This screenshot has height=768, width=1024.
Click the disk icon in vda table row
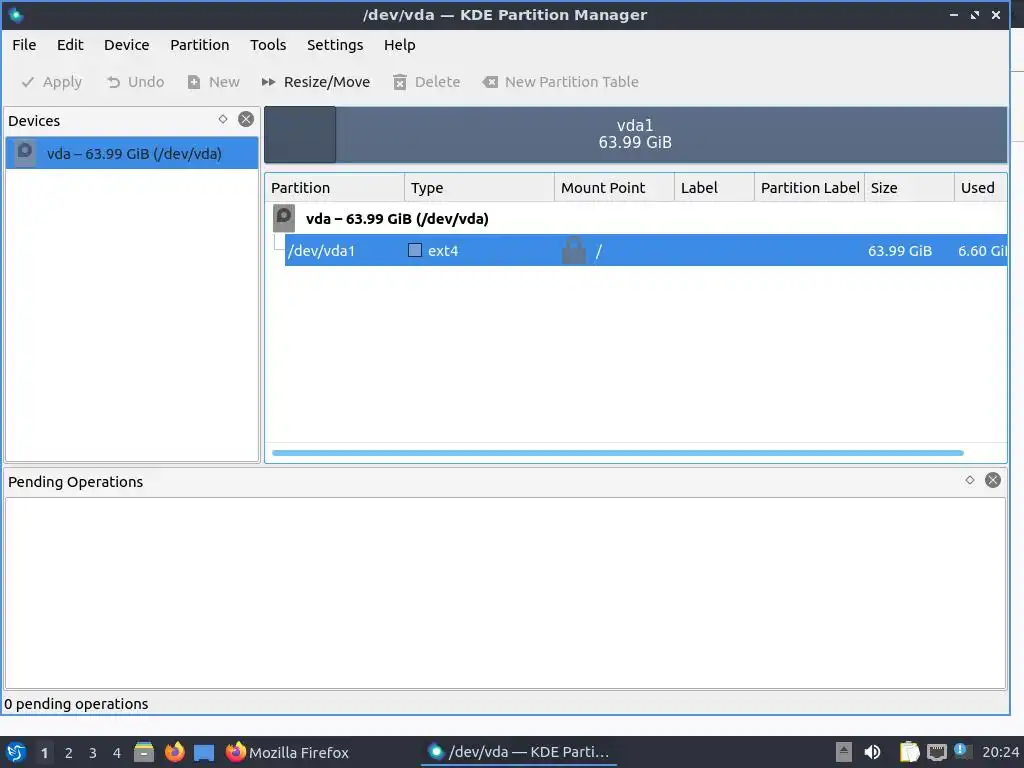pos(283,218)
